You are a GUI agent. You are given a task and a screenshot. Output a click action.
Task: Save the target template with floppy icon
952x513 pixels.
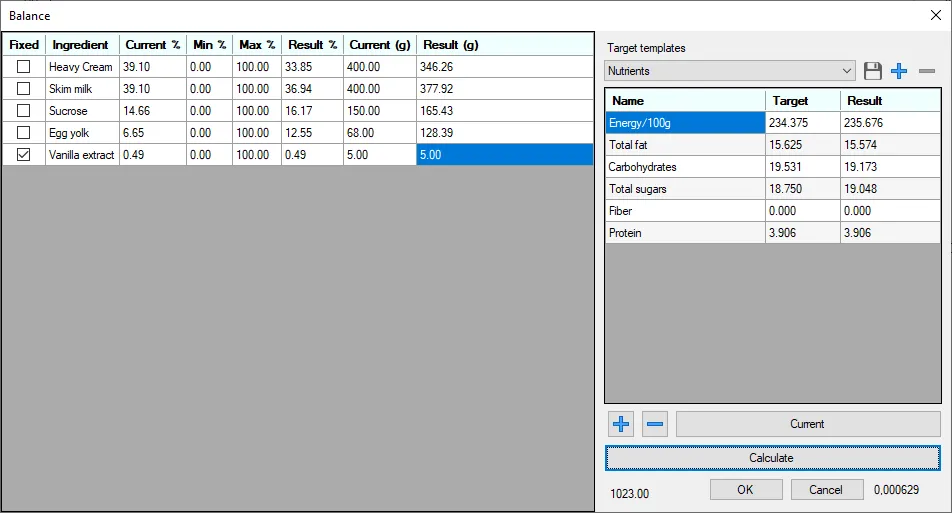(872, 71)
